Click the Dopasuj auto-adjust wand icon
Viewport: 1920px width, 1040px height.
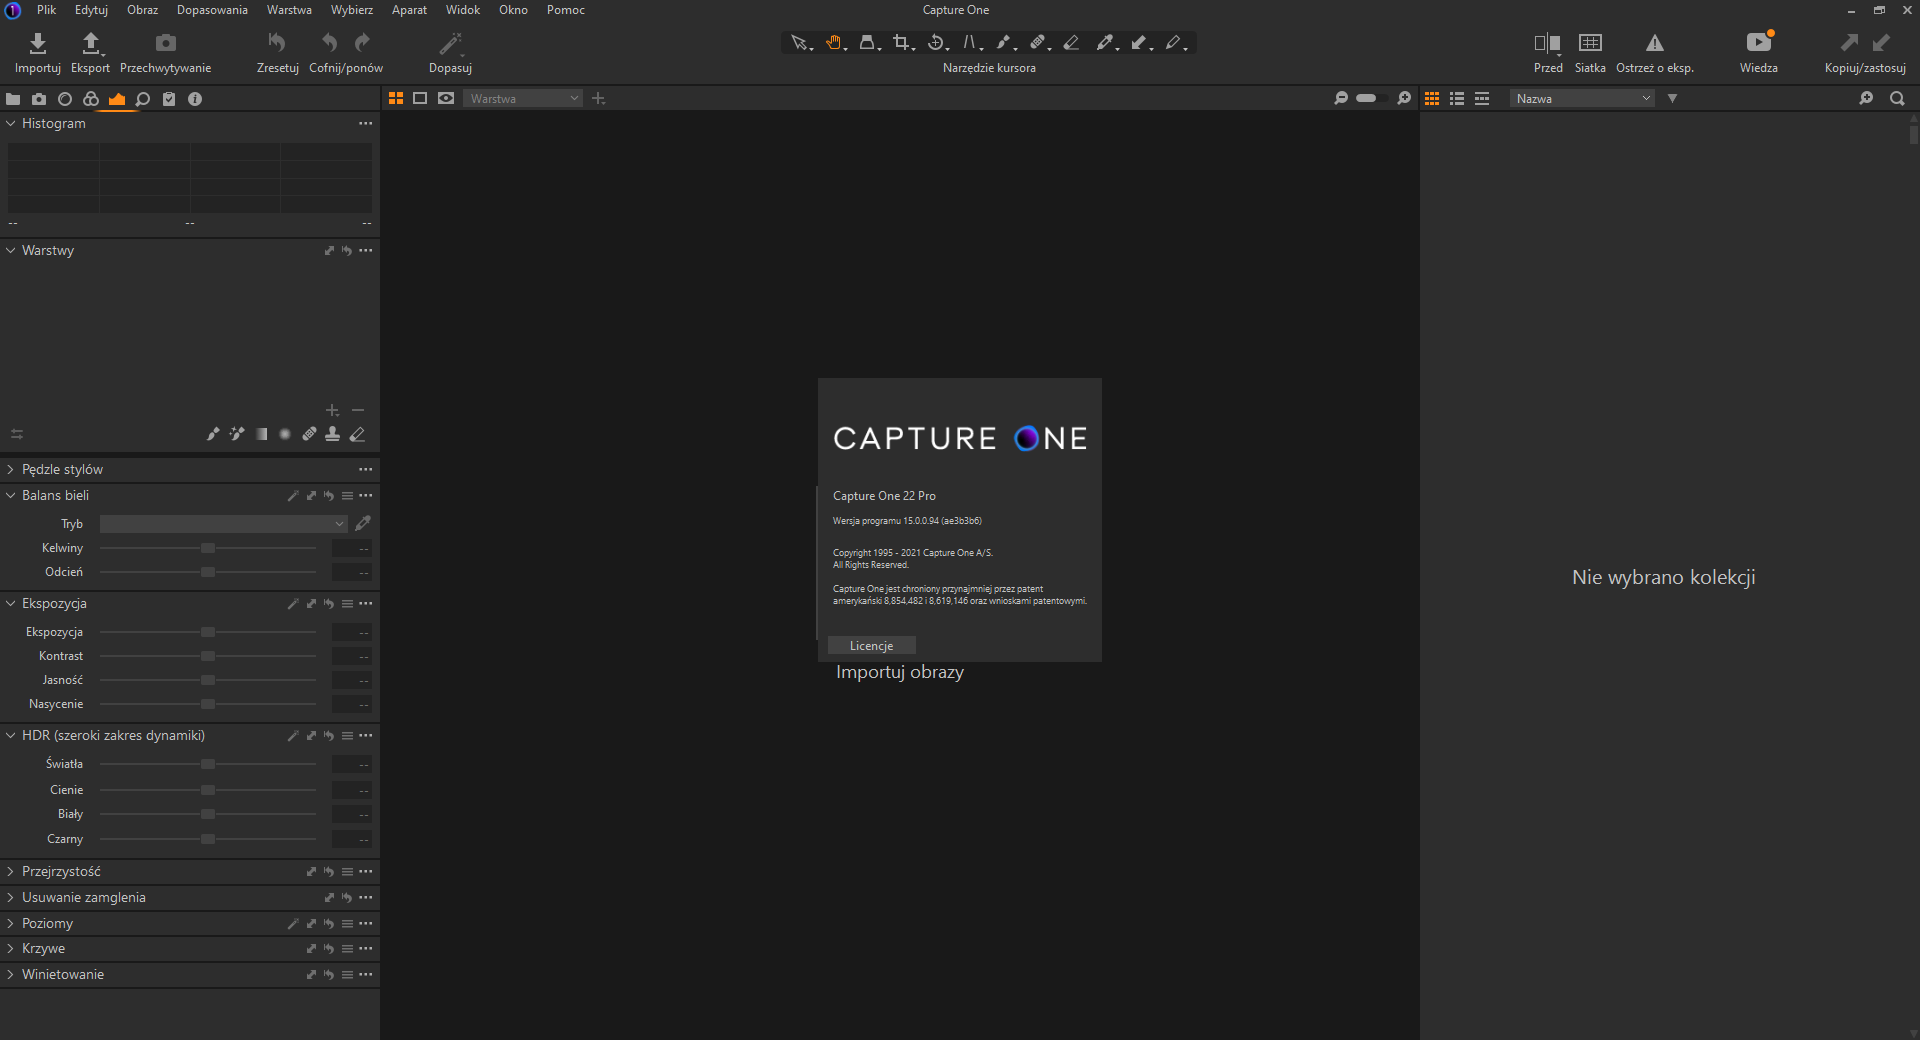(x=450, y=42)
